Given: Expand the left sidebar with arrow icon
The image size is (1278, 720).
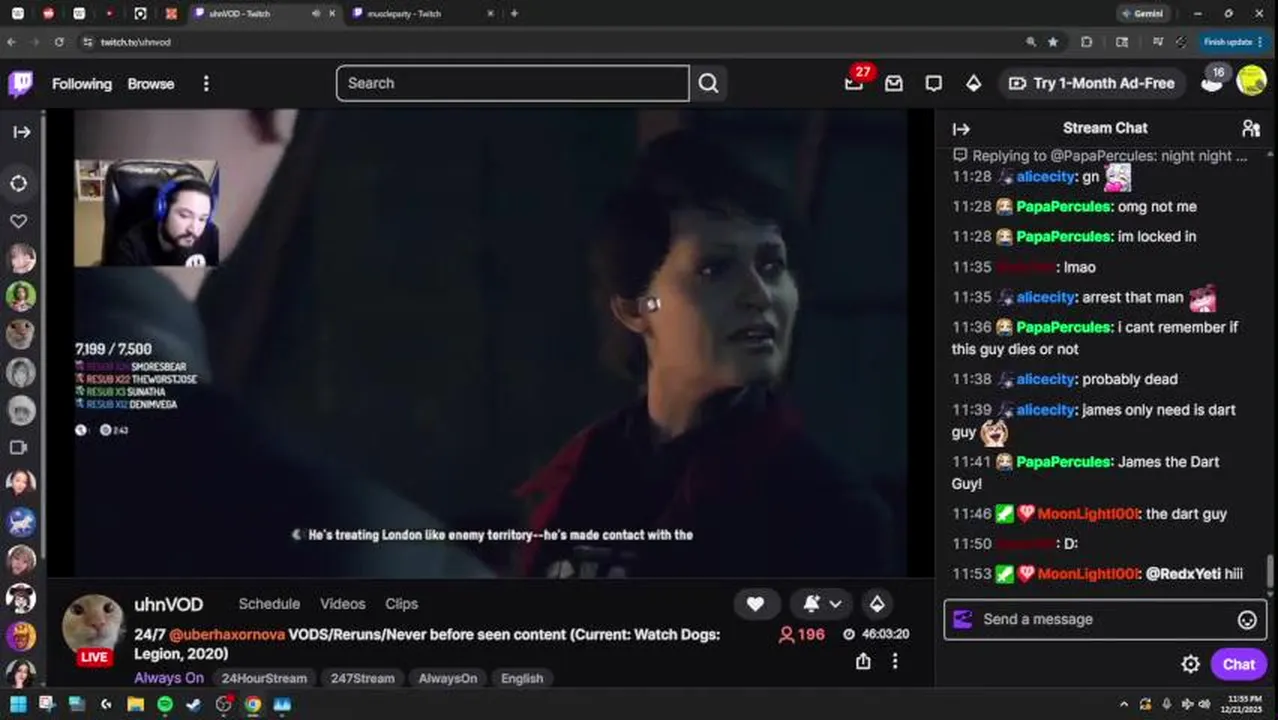Looking at the screenshot, I should (x=21, y=132).
